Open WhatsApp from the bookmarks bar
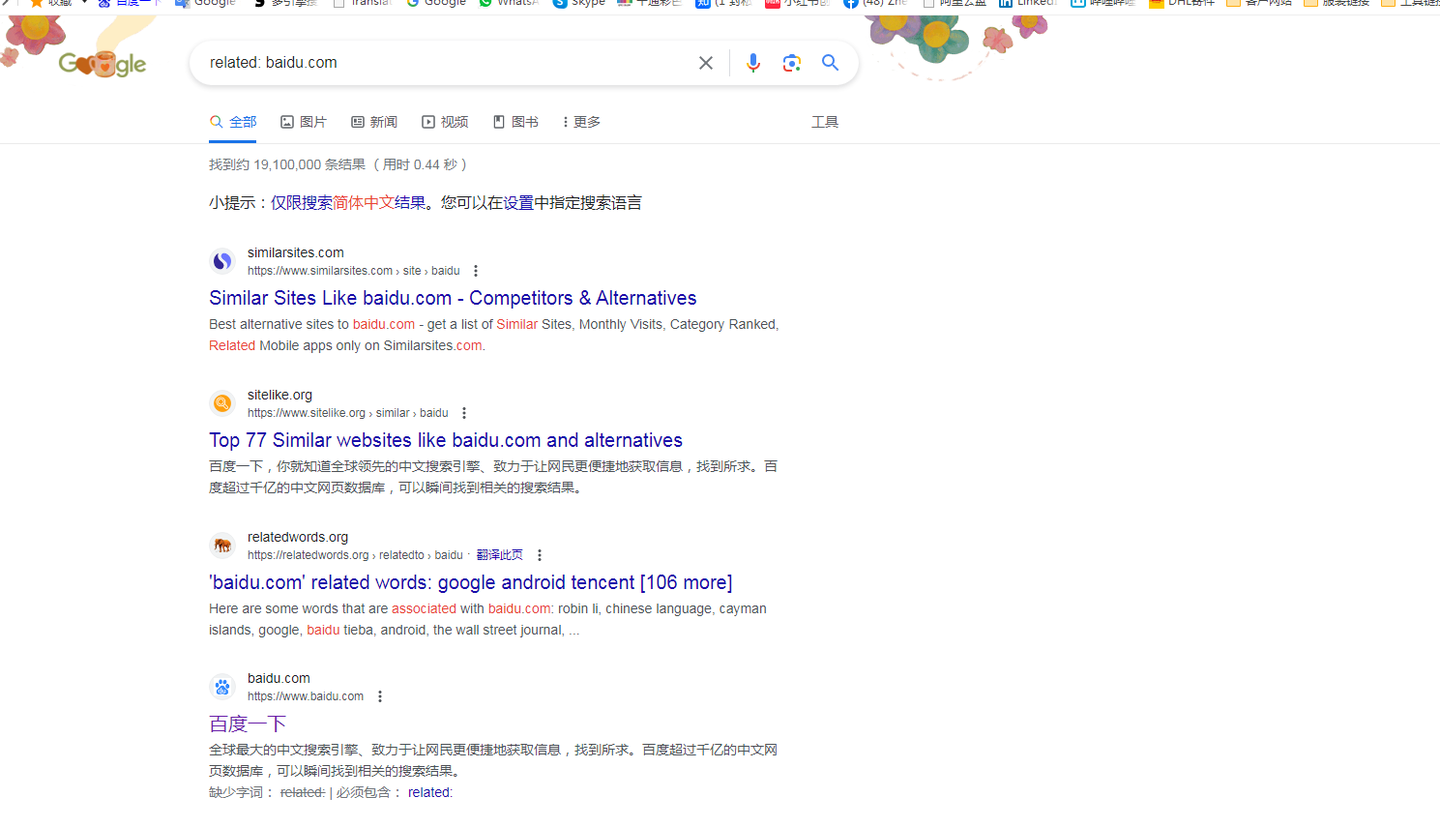This screenshot has height=827, width=1440. pyautogui.click(x=508, y=6)
